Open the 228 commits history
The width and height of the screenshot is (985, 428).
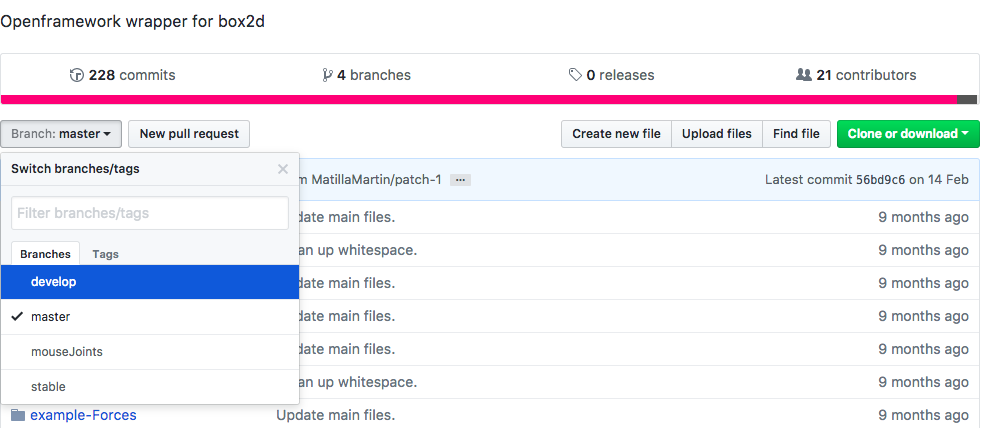point(122,75)
